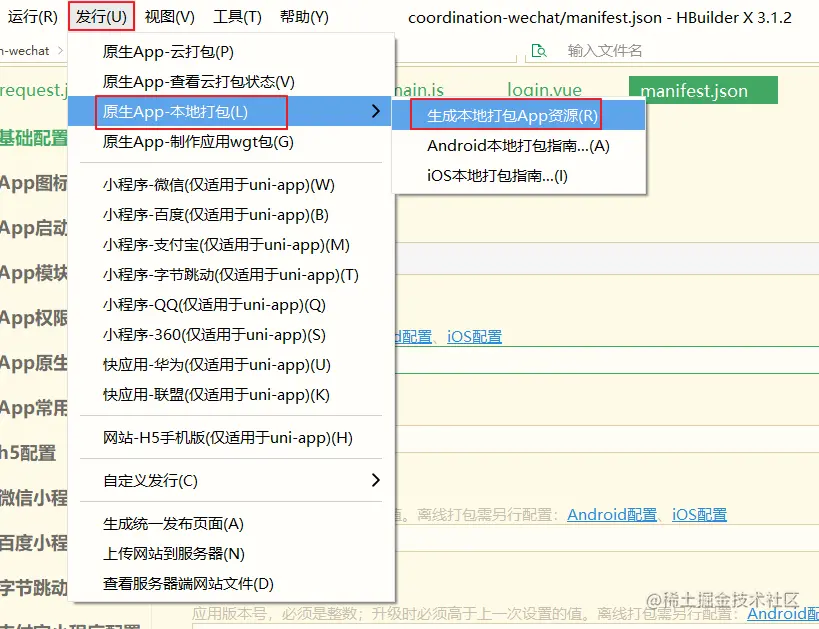Screen dimensions: 819x629
Task: Select 上传网站到服务器(N)
Action: [231, 553]
